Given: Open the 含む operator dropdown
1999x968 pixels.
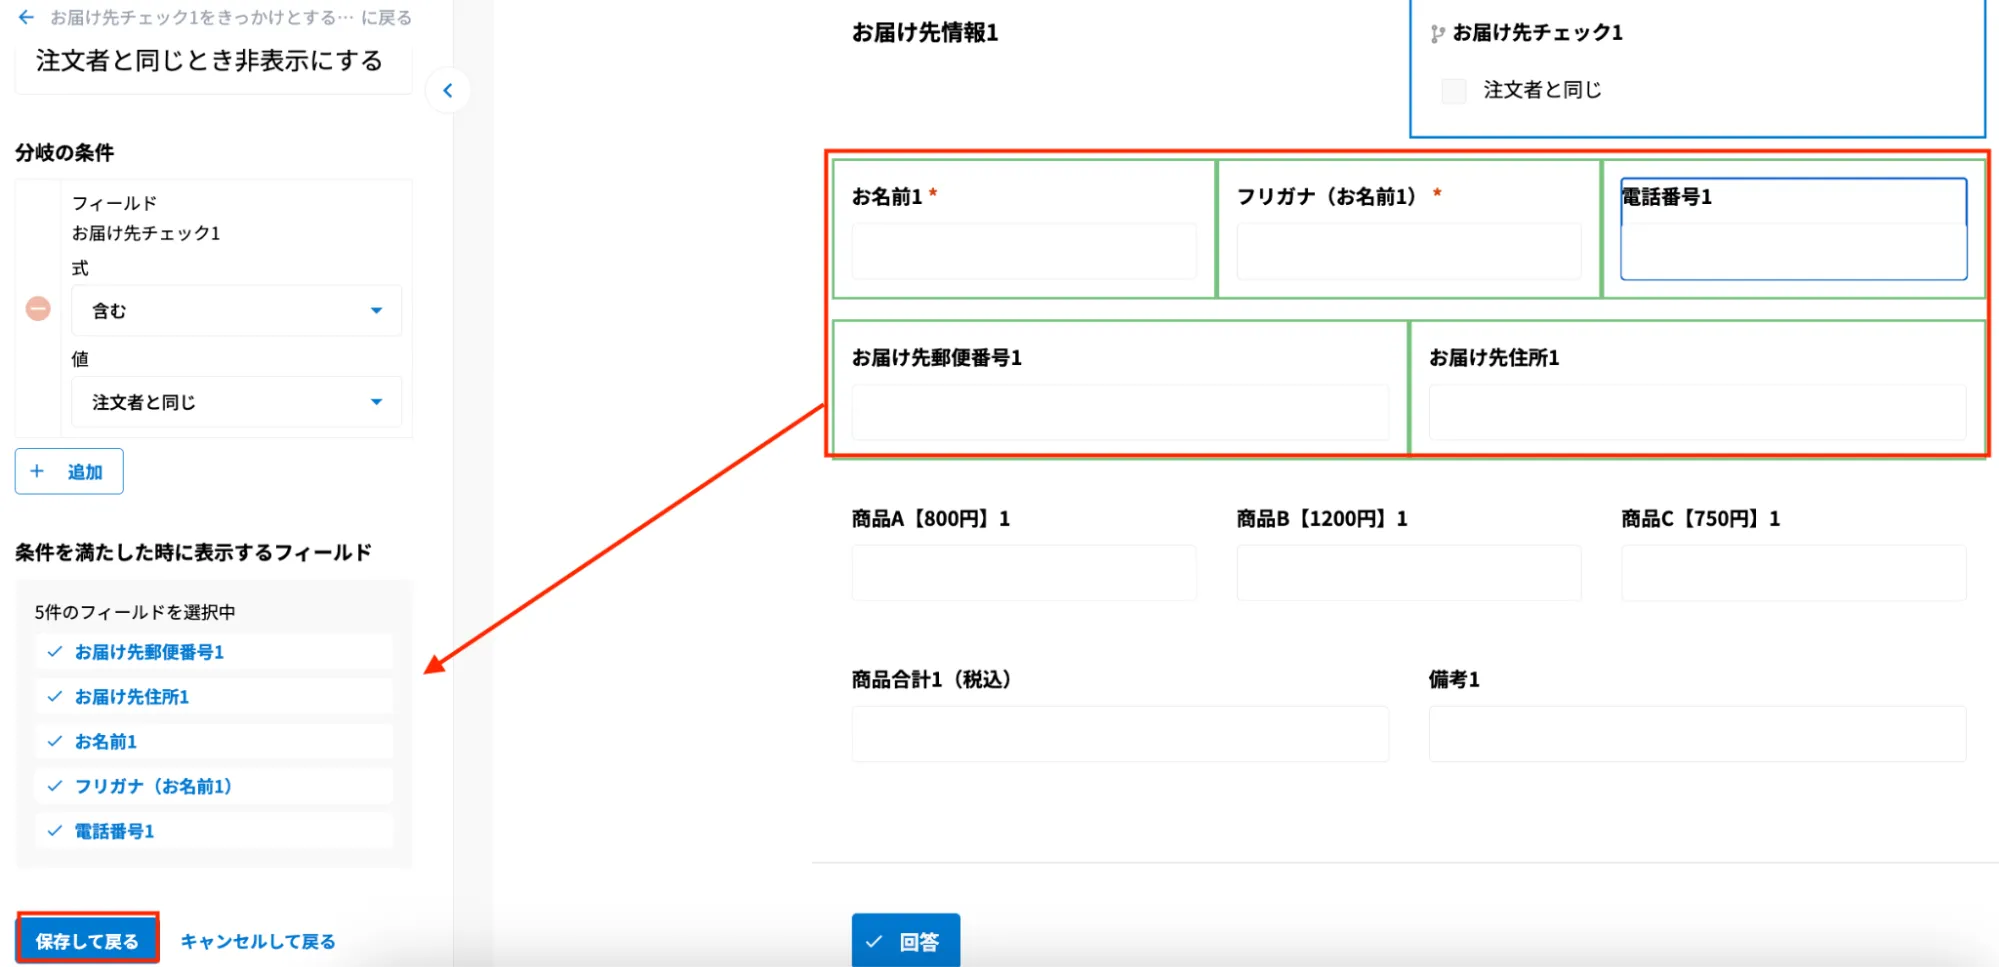Looking at the screenshot, I should point(236,311).
